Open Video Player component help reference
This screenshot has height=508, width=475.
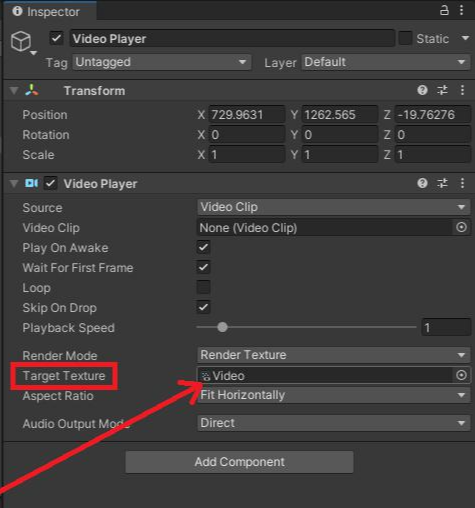point(422,183)
